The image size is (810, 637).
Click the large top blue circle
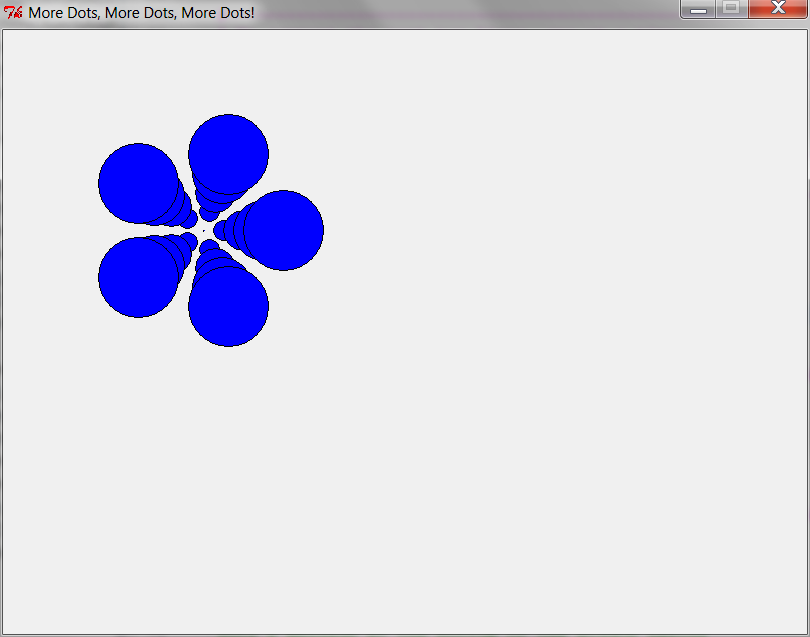(228, 152)
